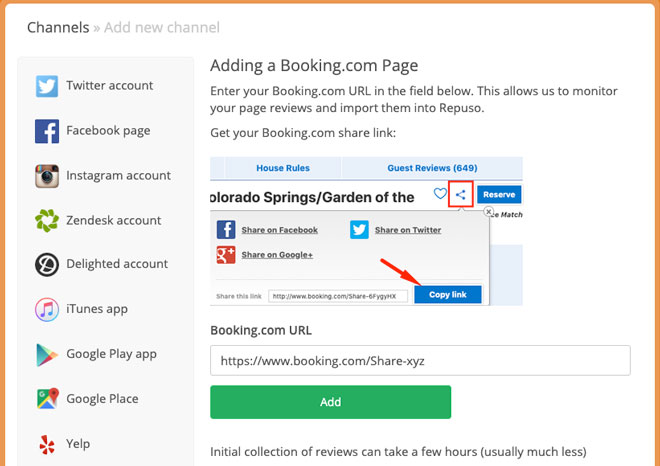Click the Twitter bird icon in sidebar
The height and width of the screenshot is (466, 660).
(x=47, y=86)
